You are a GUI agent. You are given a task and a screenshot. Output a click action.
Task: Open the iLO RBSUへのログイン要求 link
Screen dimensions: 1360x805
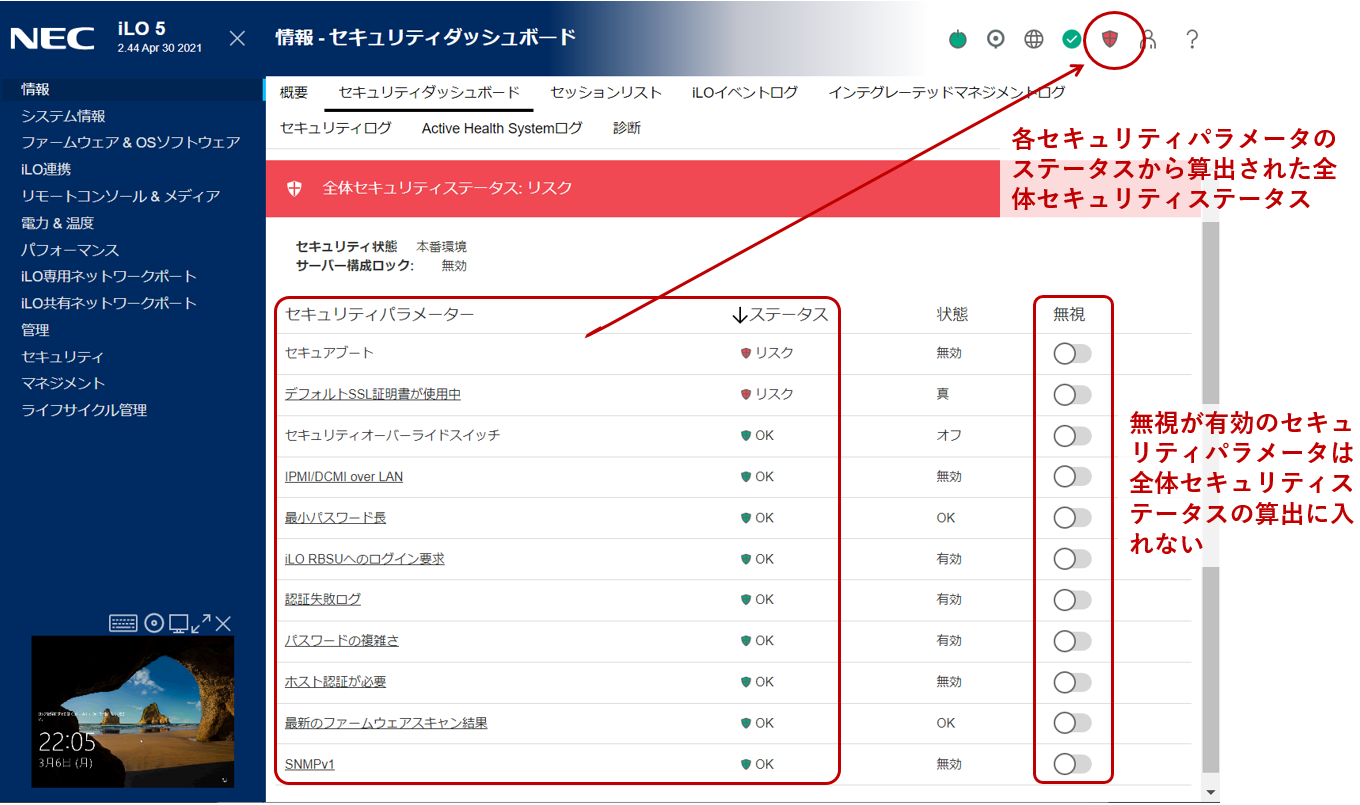click(x=365, y=559)
